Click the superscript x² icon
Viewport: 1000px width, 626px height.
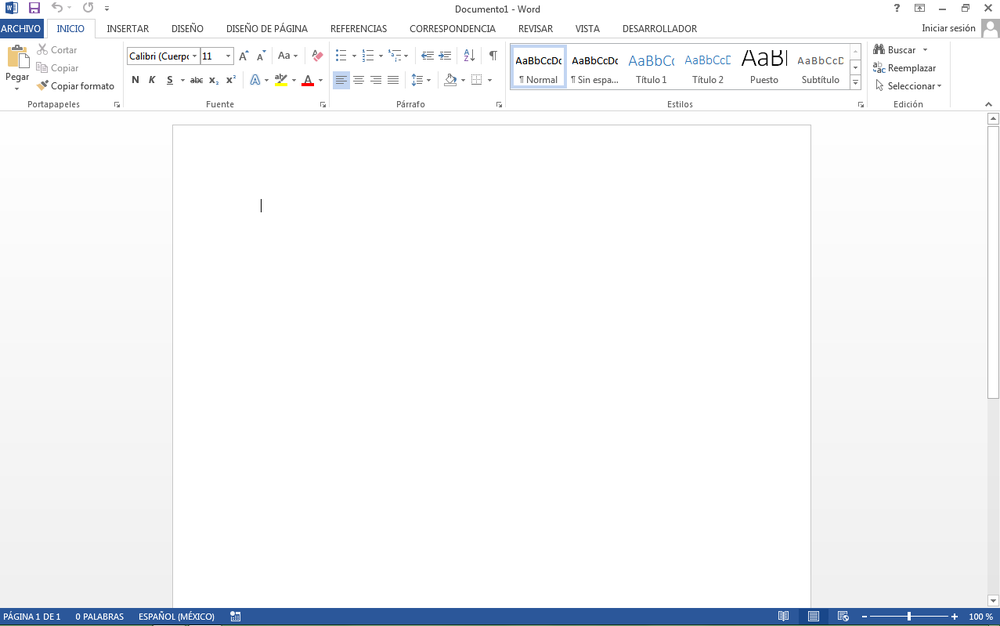[x=231, y=80]
